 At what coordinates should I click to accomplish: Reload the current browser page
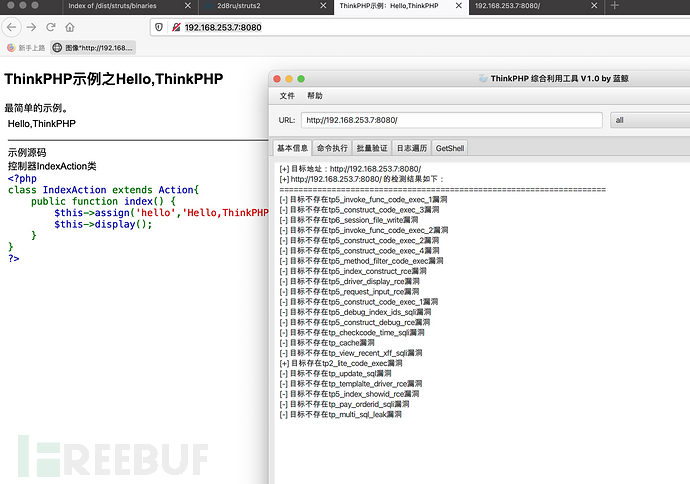pyautogui.click(x=51, y=27)
